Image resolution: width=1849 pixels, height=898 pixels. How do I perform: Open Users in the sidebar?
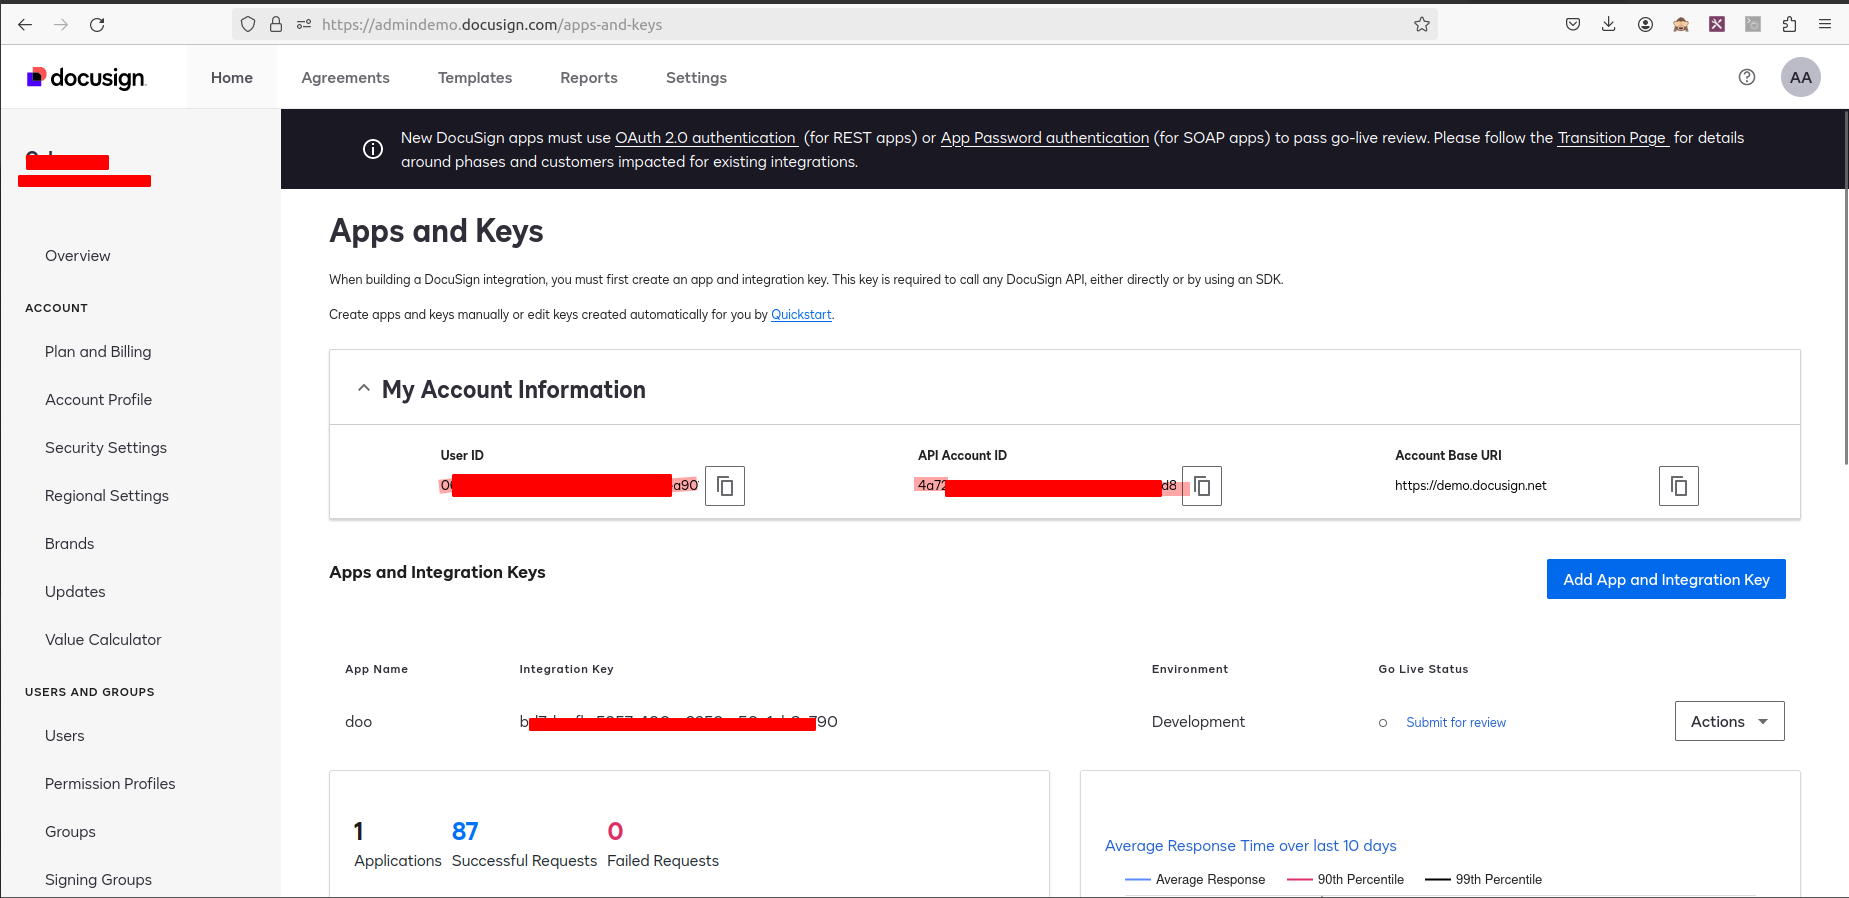click(65, 736)
